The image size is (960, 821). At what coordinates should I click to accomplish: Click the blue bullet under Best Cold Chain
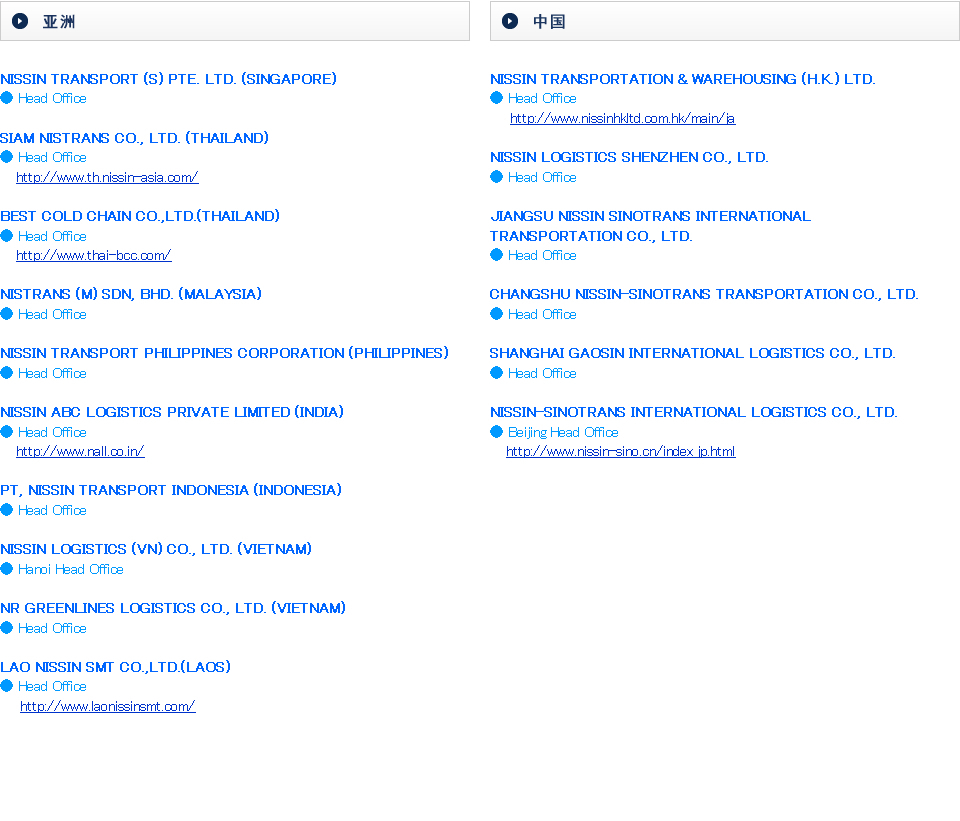point(7,236)
